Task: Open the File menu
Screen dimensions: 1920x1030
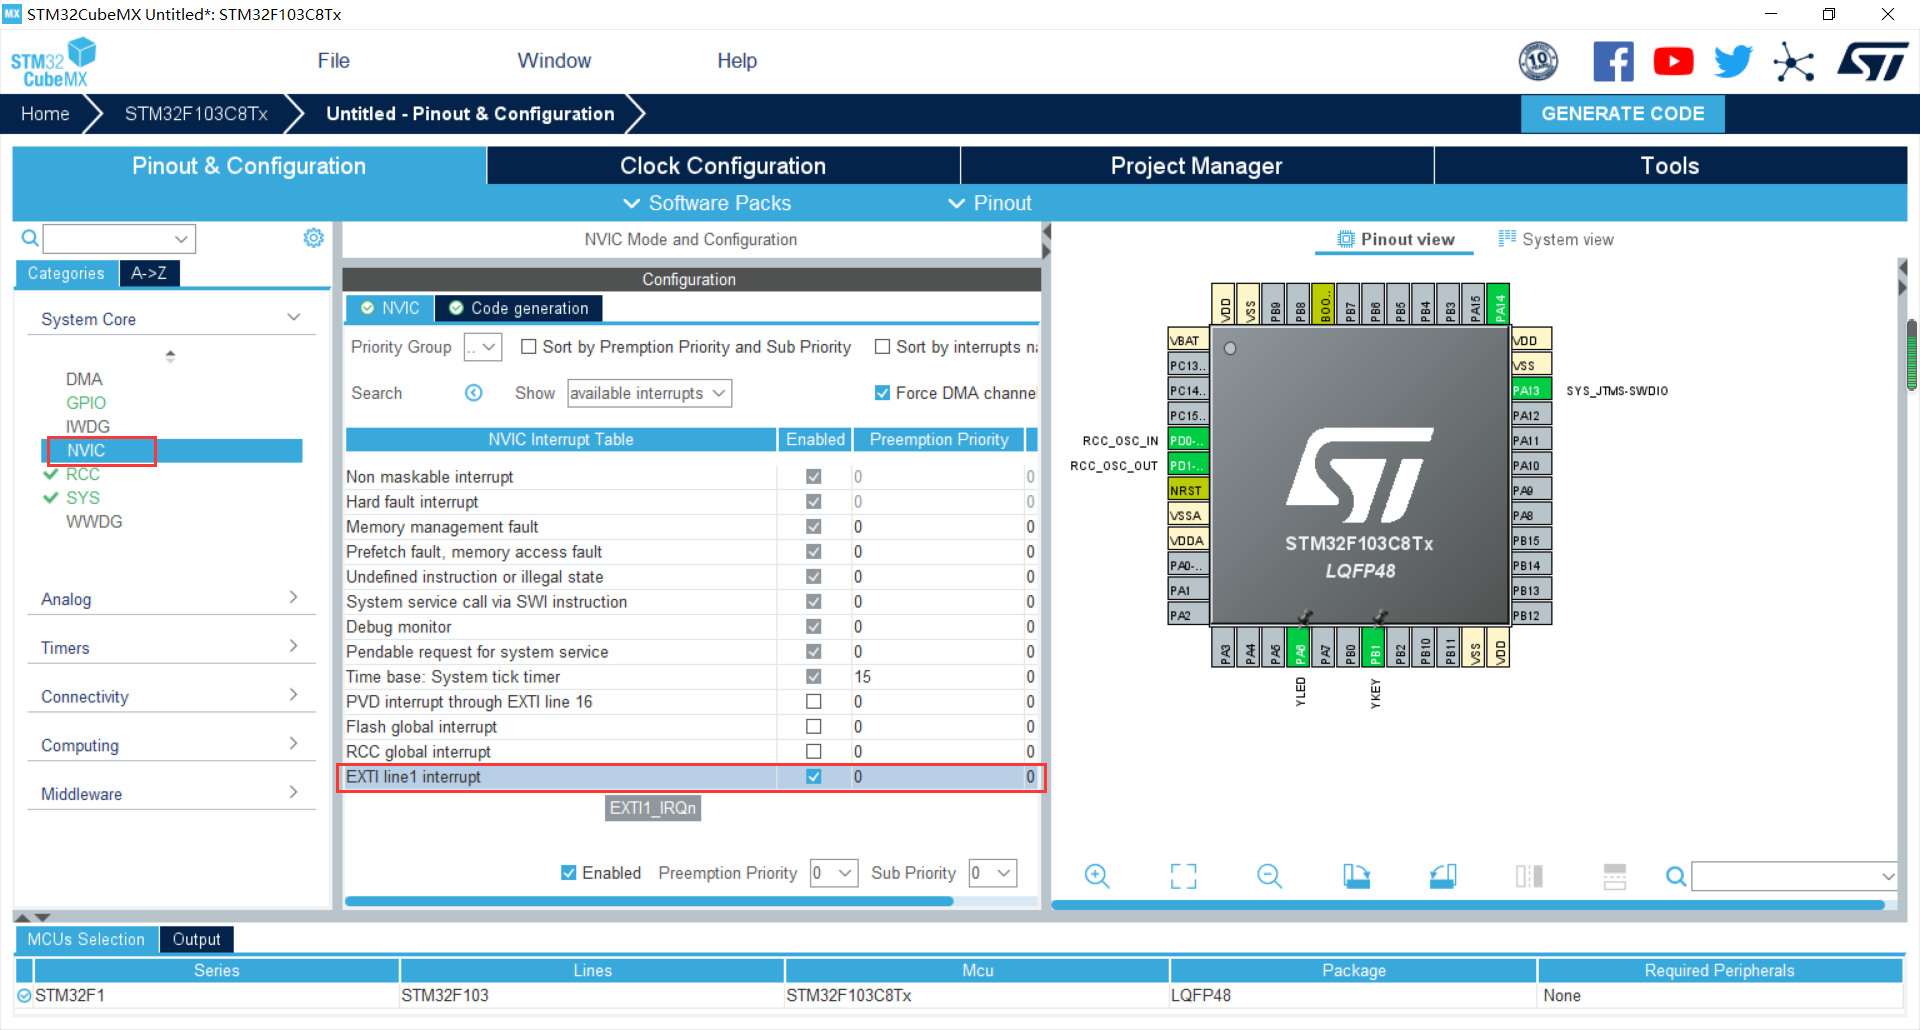Action: click(x=334, y=61)
